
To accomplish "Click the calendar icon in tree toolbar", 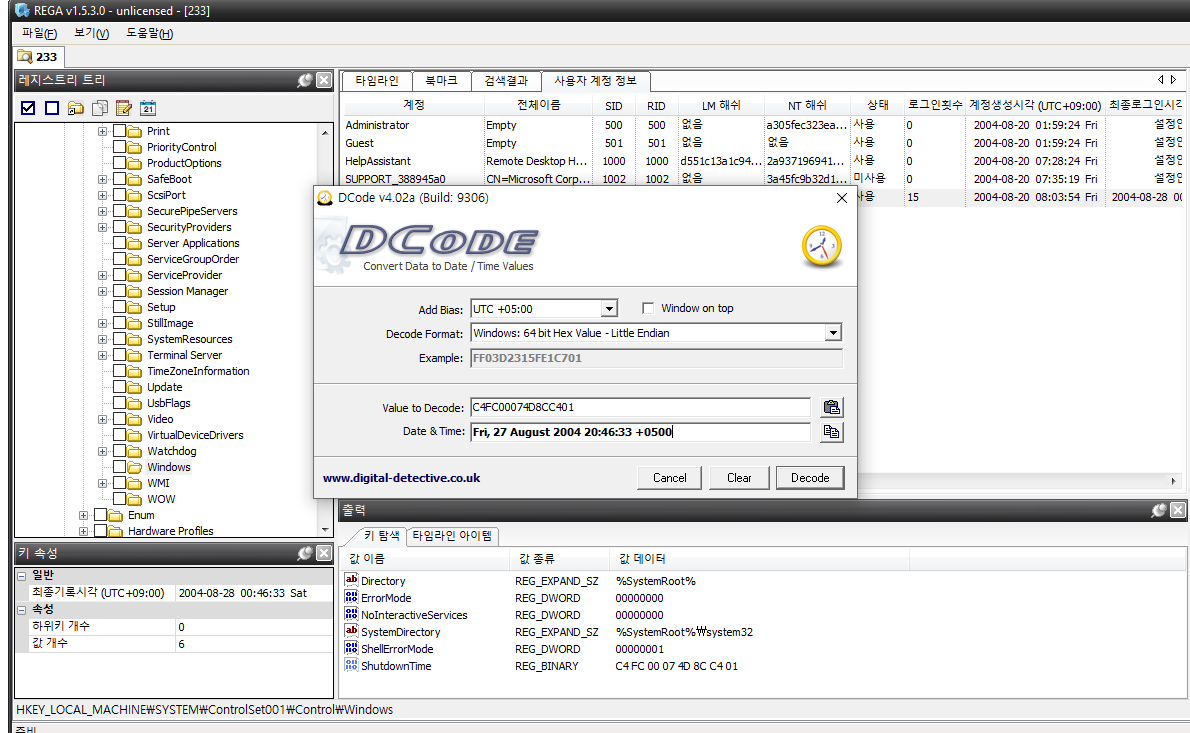I will pos(148,108).
